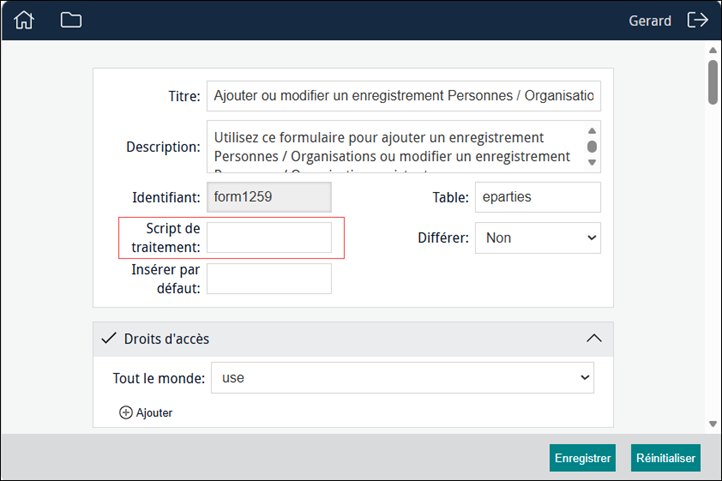Click the logout arrow icon
The image size is (722, 481).
click(698, 20)
